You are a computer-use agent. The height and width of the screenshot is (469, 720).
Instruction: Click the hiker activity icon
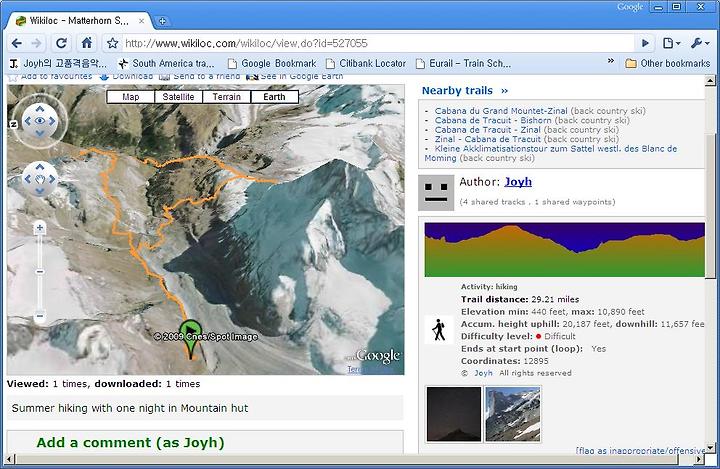tap(439, 329)
